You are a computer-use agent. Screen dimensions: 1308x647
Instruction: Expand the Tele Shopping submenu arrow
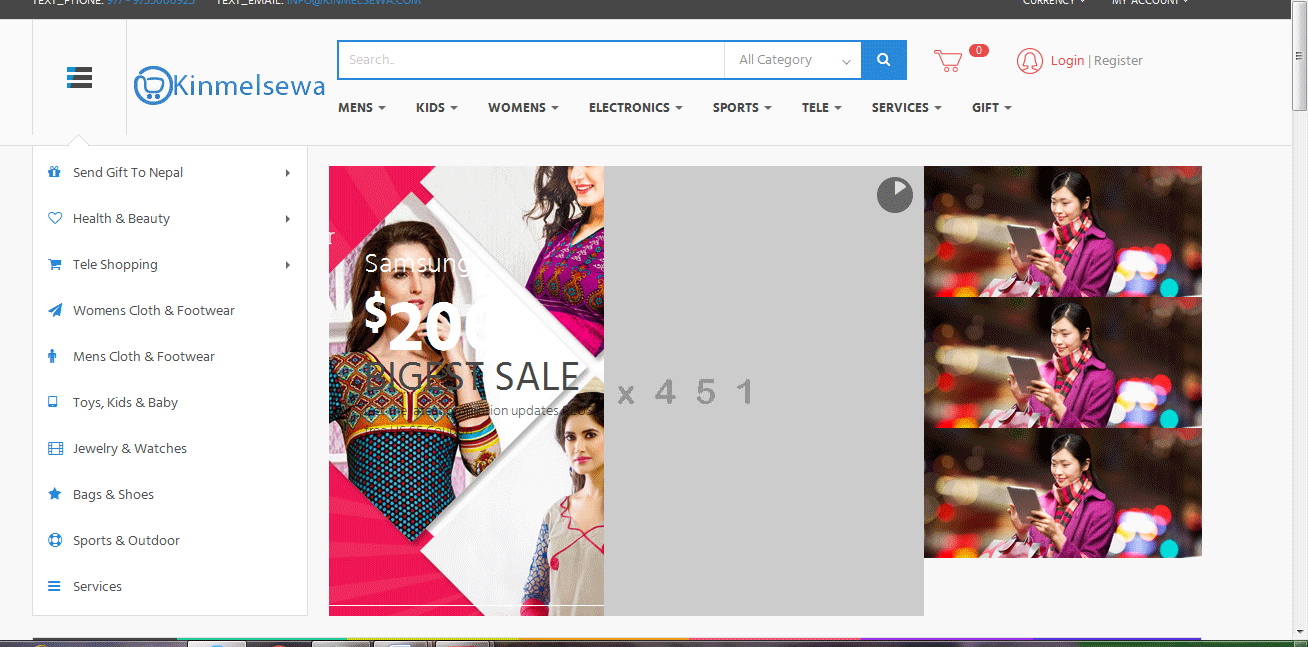(287, 265)
